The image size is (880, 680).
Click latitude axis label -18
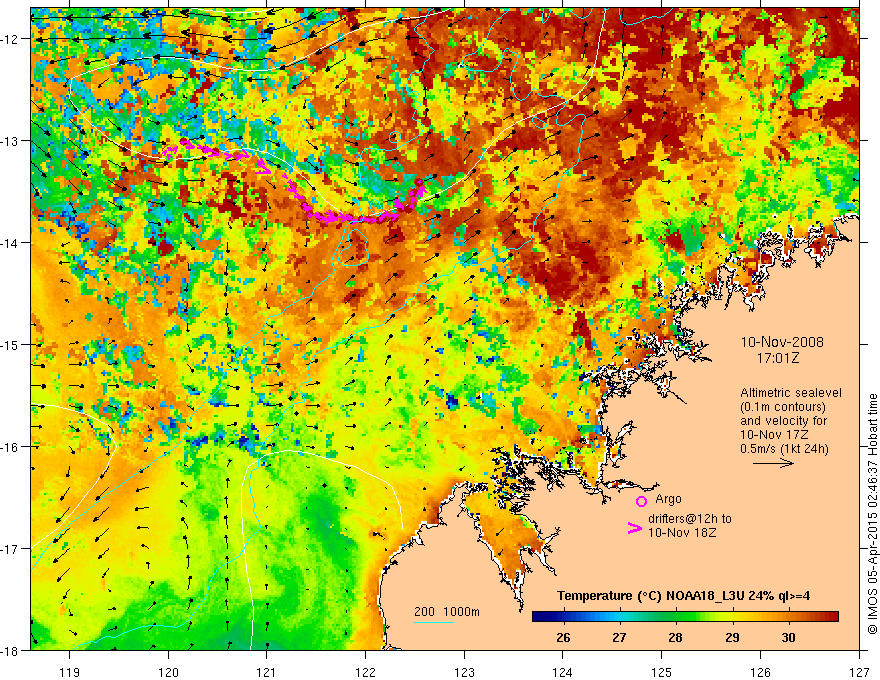coord(10,651)
